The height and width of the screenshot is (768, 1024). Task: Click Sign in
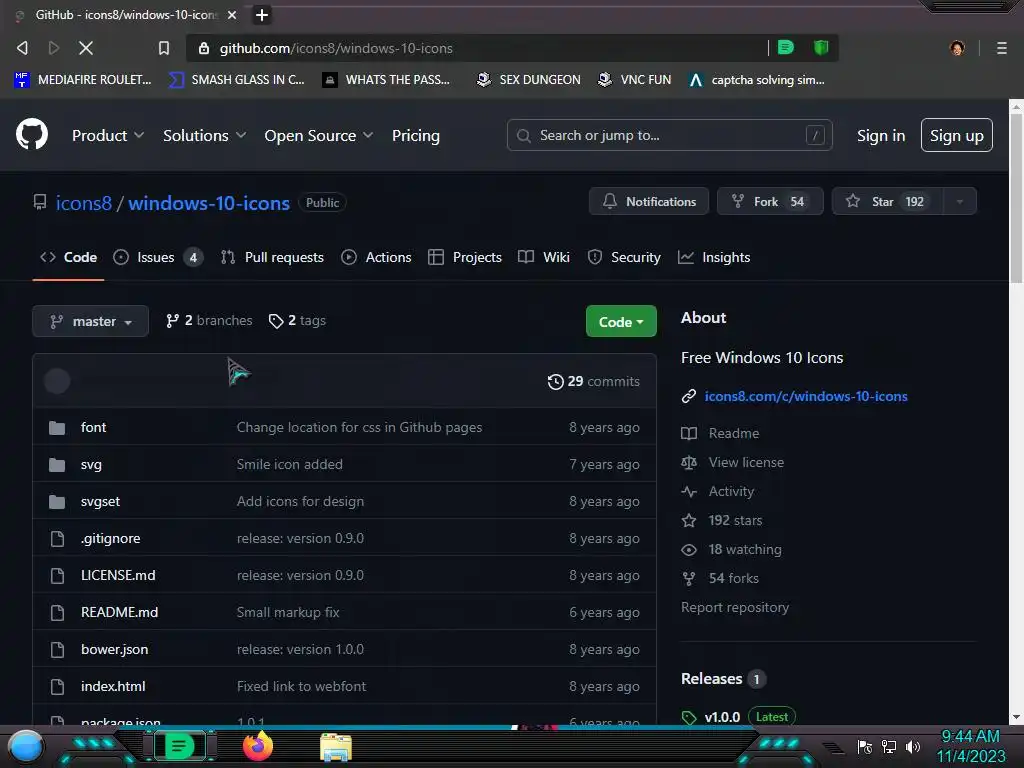tap(880, 135)
